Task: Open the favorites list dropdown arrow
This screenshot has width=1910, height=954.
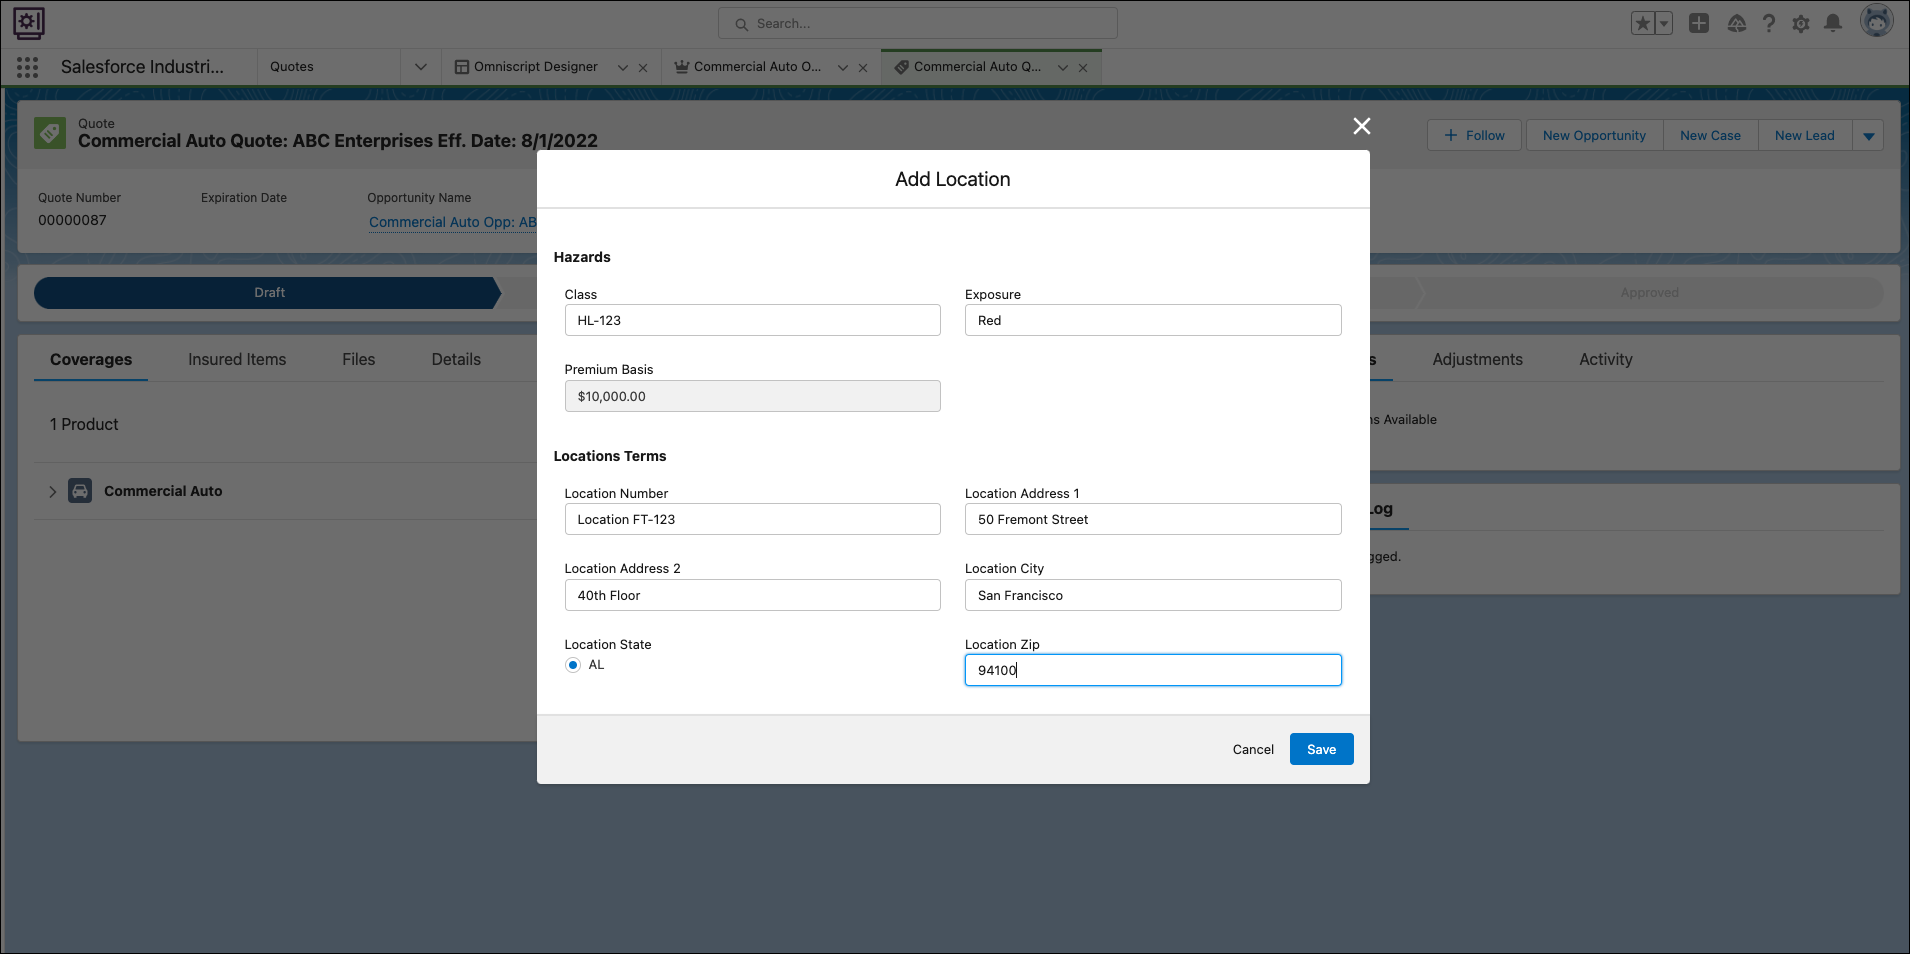Action: tap(1664, 24)
